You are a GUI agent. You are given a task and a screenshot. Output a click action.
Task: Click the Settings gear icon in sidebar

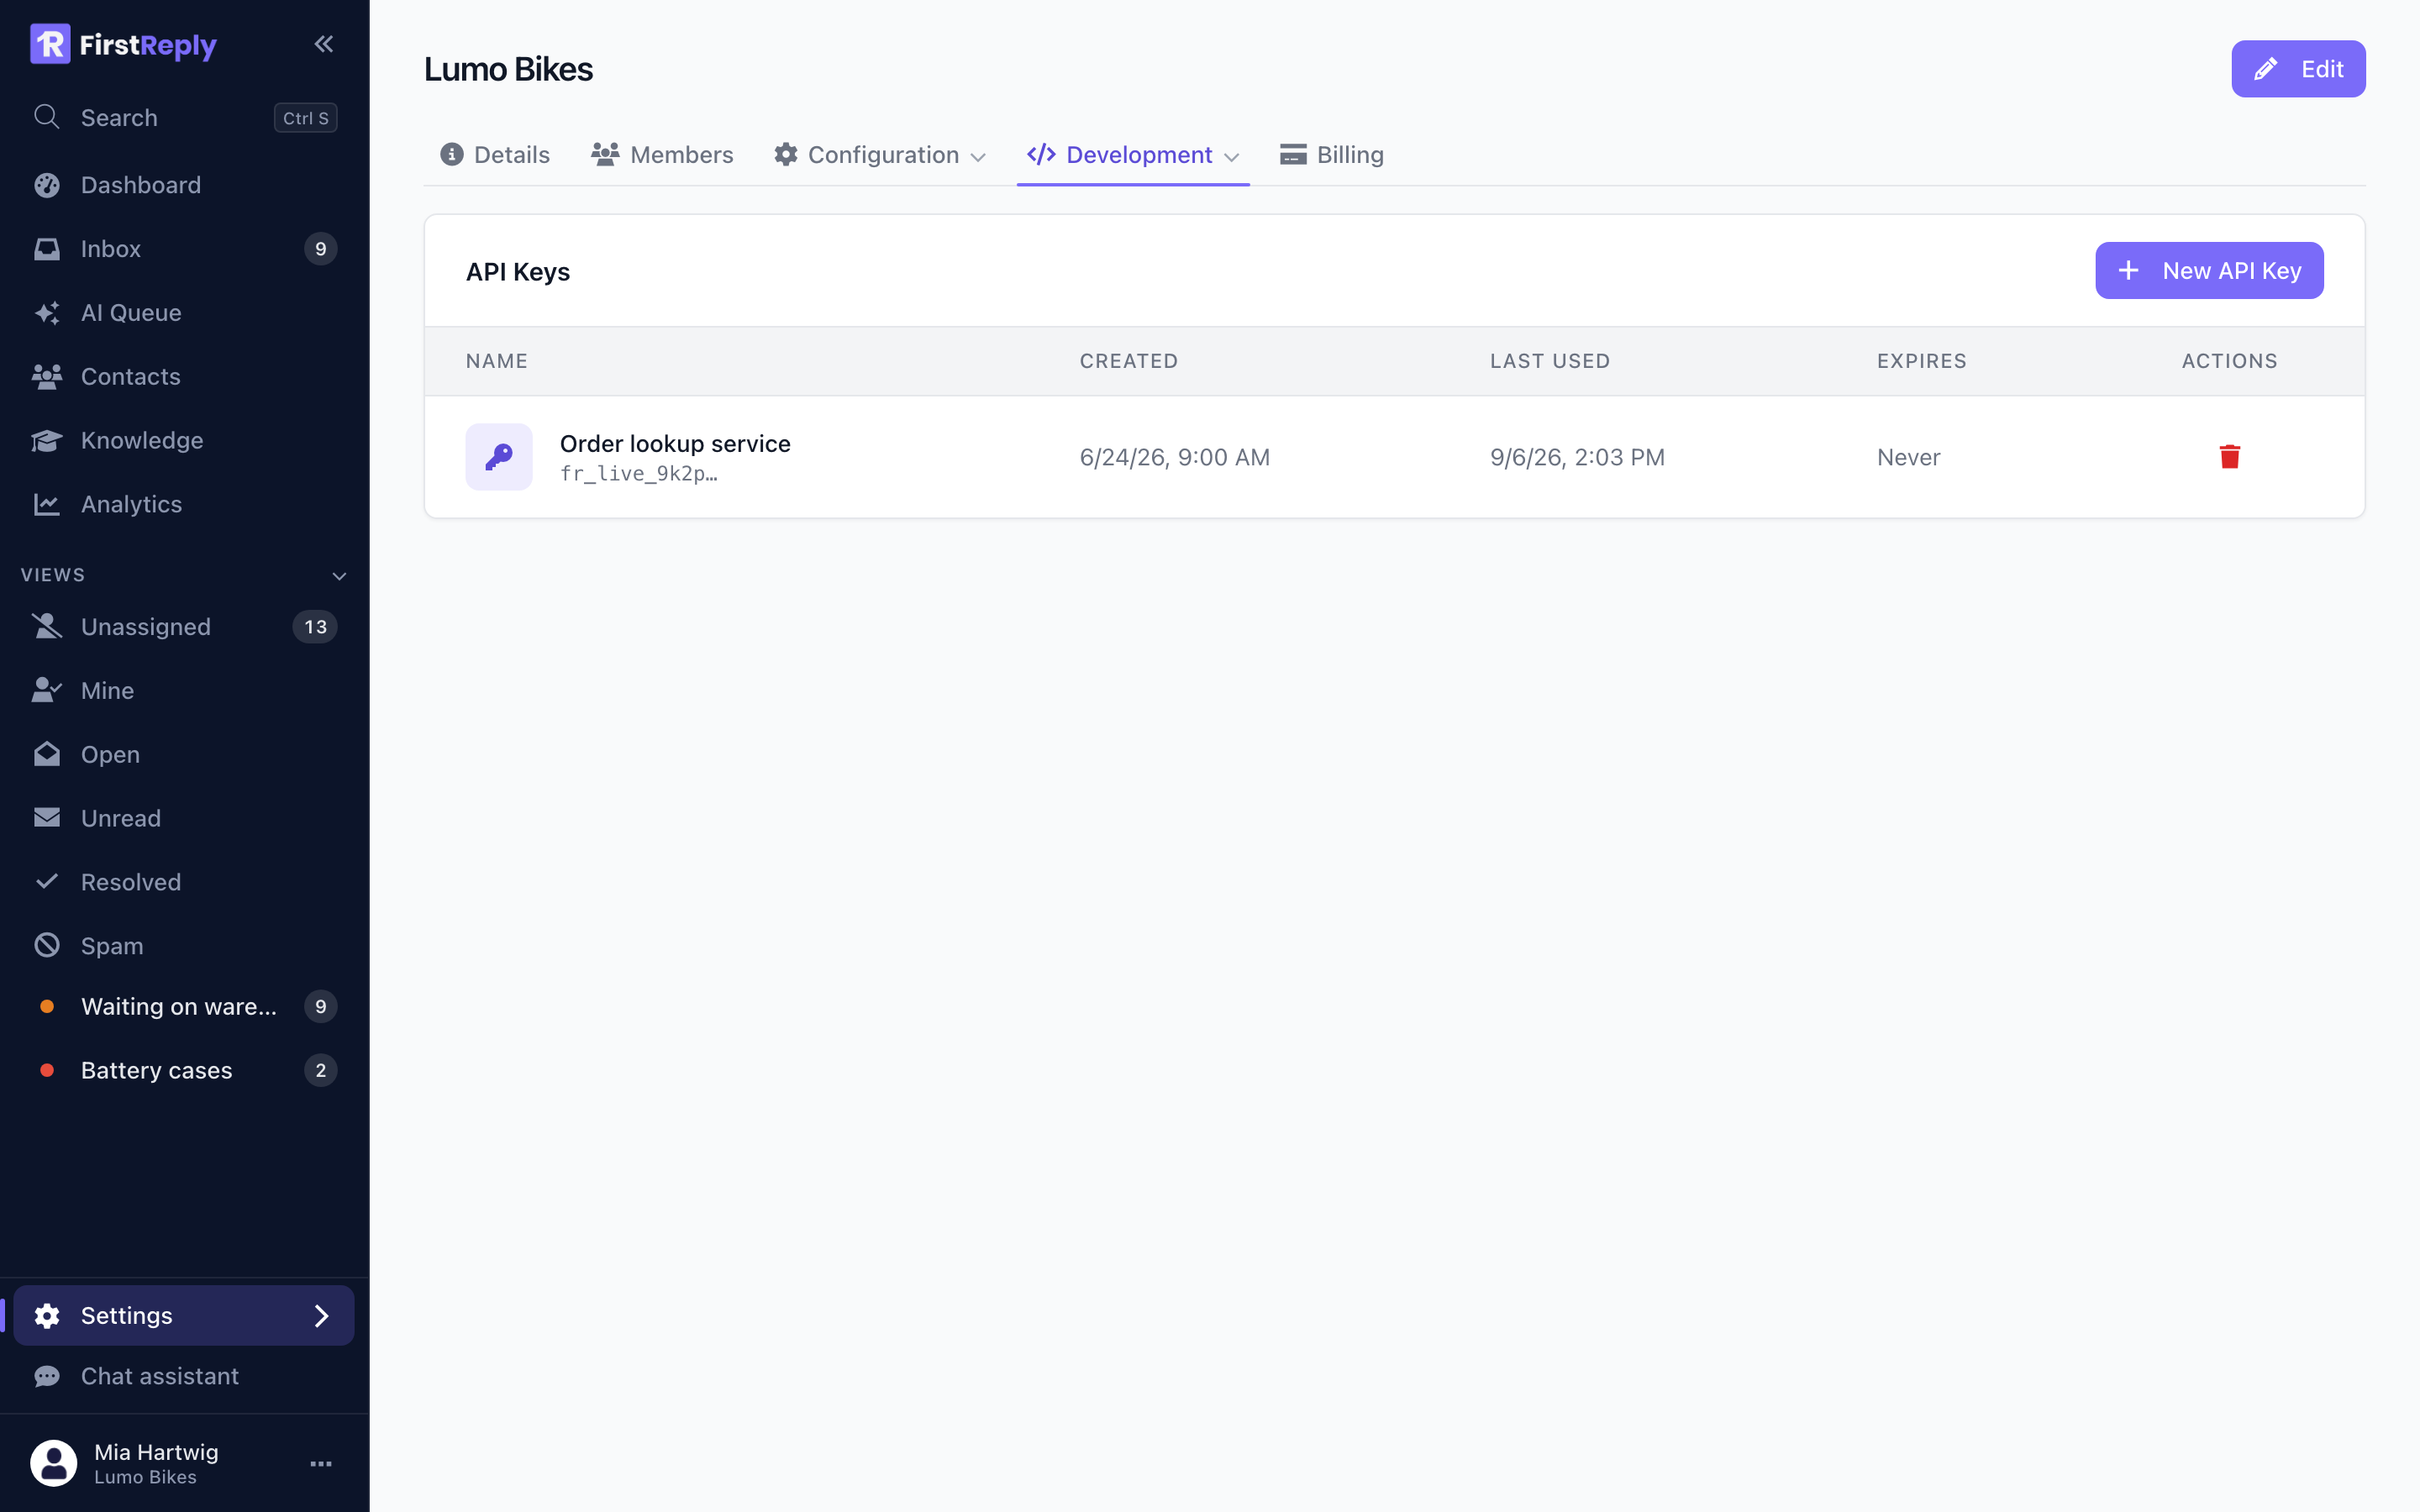pyautogui.click(x=47, y=1316)
